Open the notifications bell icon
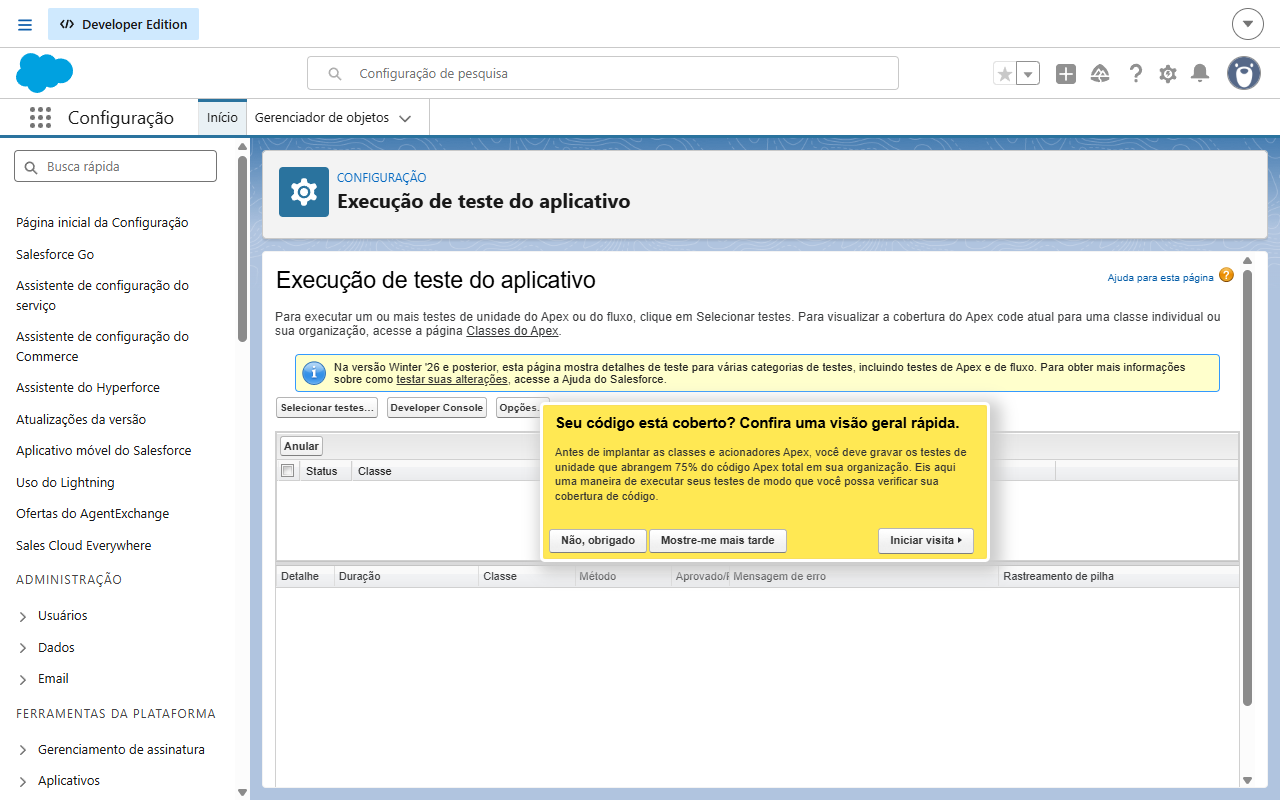 click(1200, 73)
